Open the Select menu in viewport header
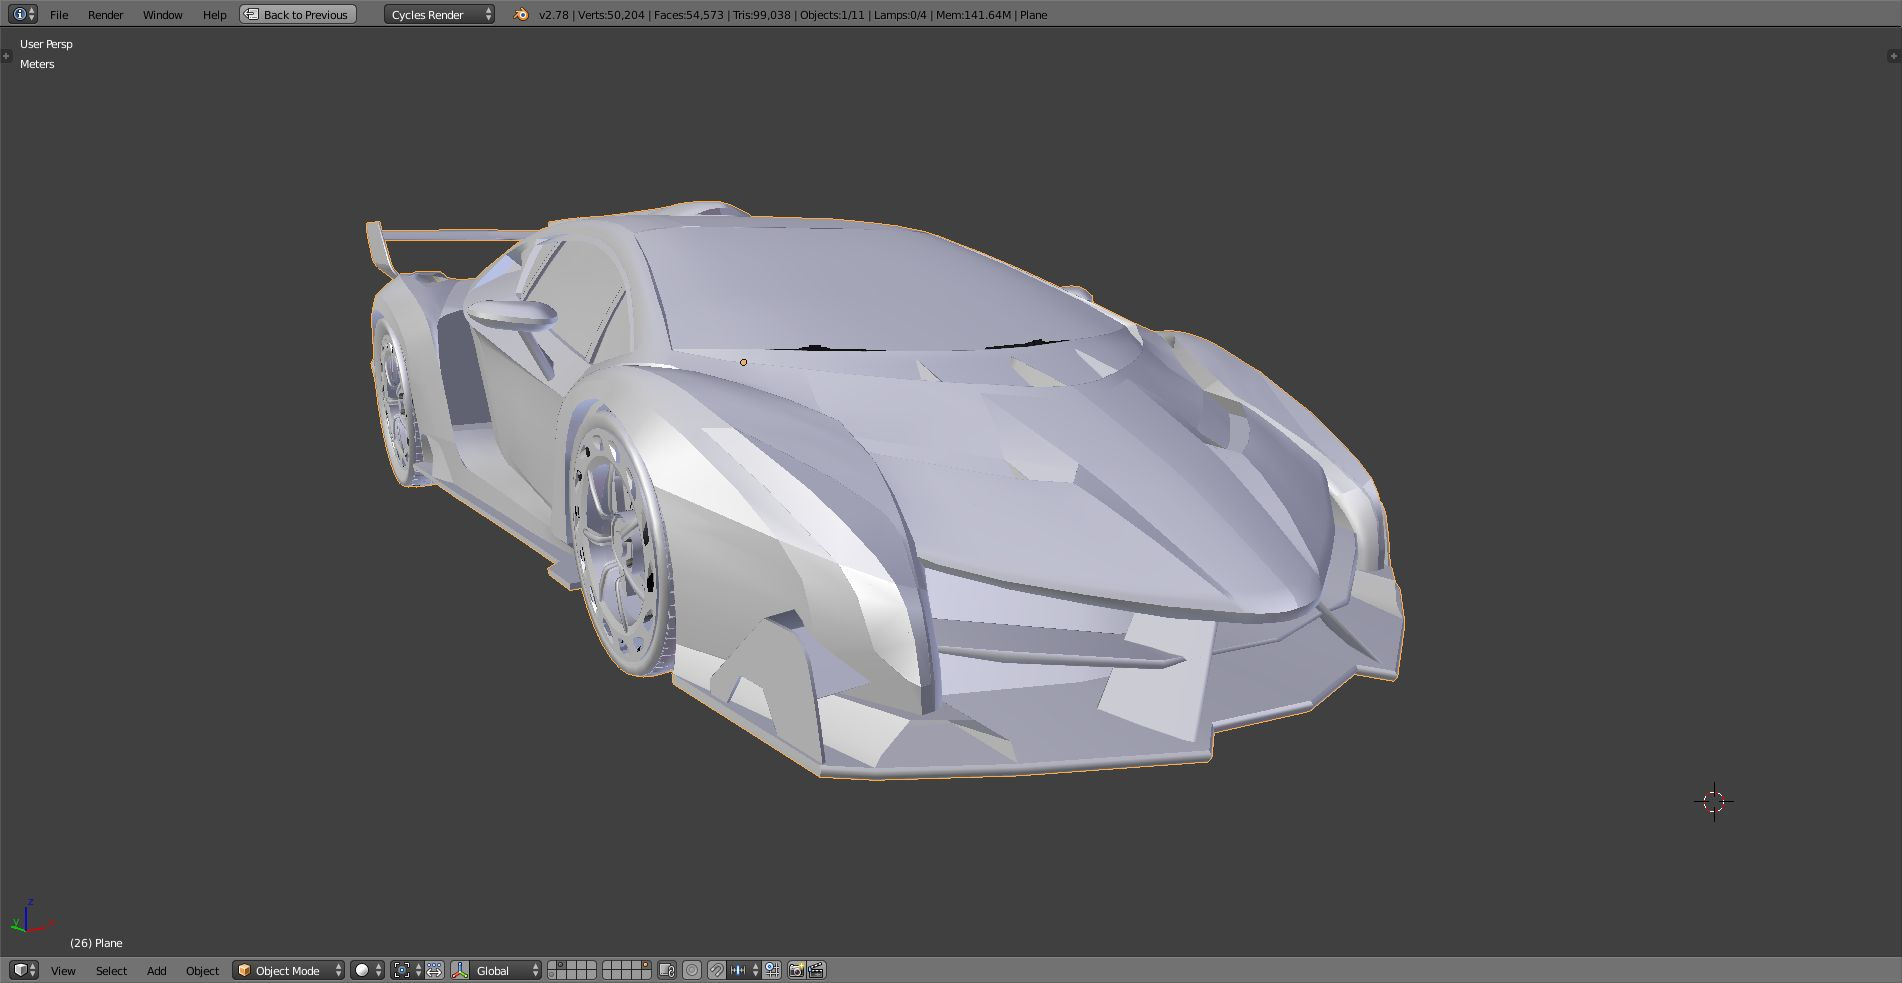1902x983 pixels. pos(111,970)
